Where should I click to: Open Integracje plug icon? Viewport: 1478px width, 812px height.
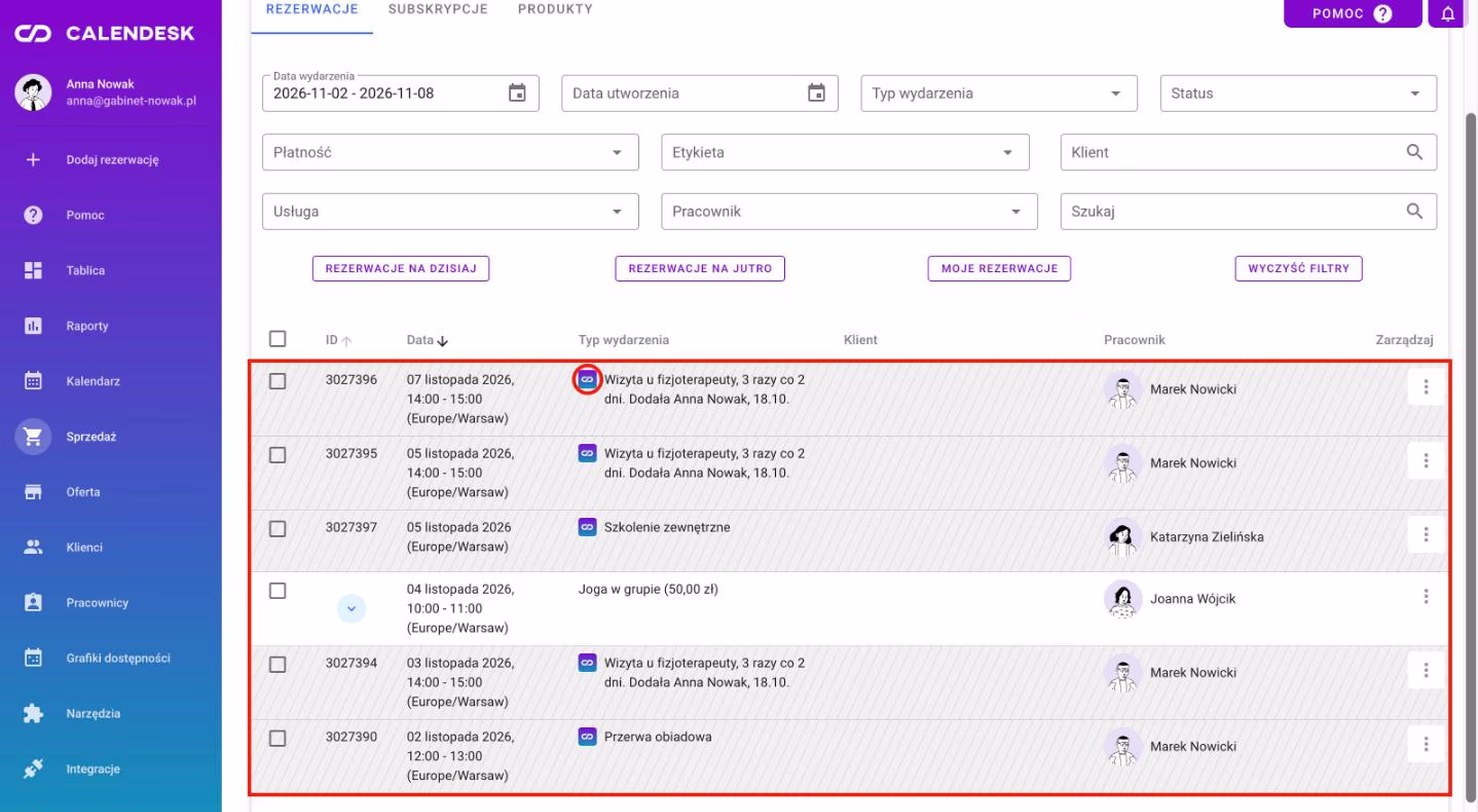[33, 769]
